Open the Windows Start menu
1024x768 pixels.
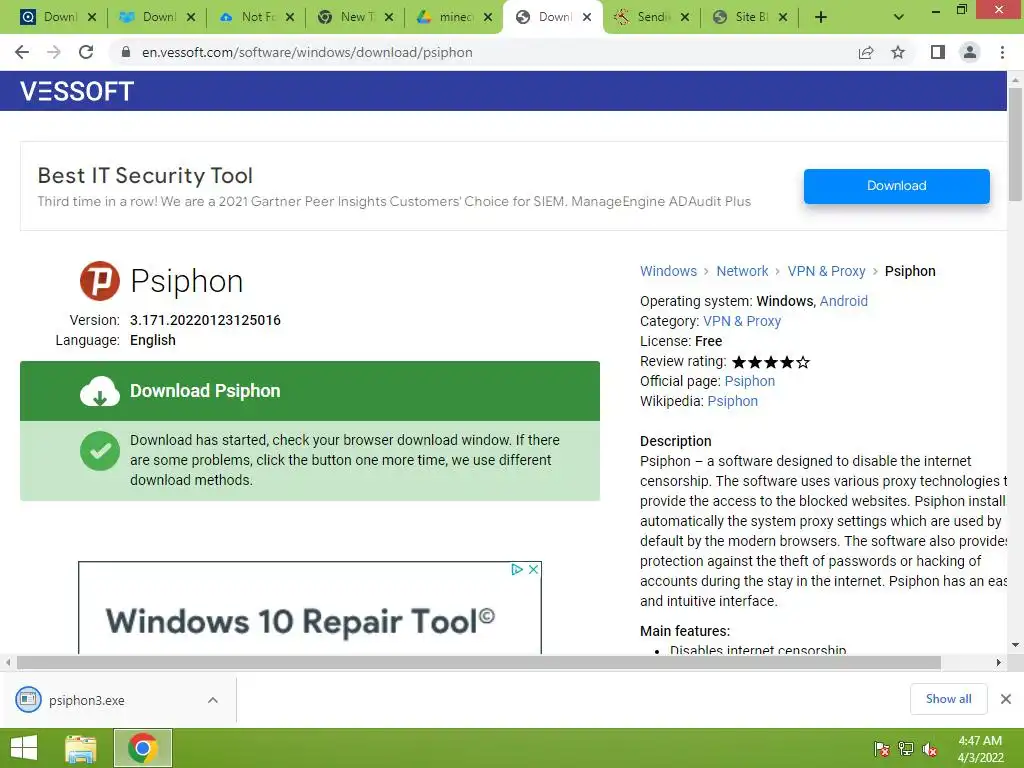(x=24, y=748)
